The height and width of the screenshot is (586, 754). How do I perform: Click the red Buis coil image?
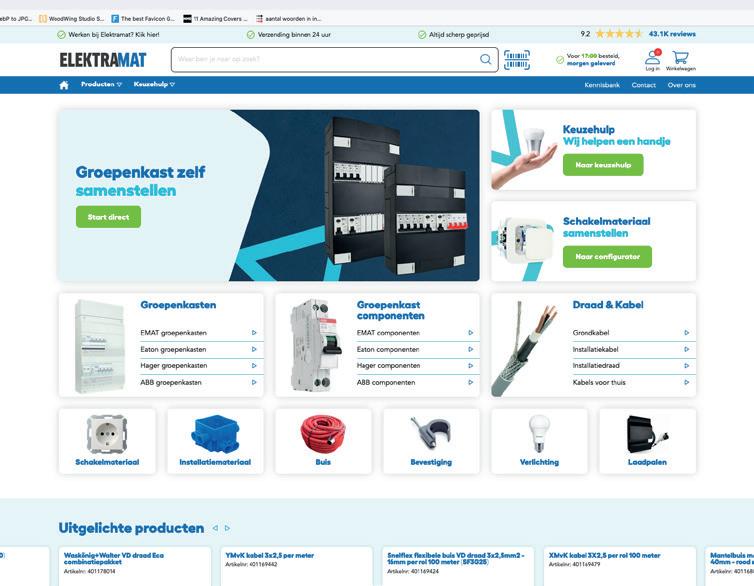click(x=323, y=434)
